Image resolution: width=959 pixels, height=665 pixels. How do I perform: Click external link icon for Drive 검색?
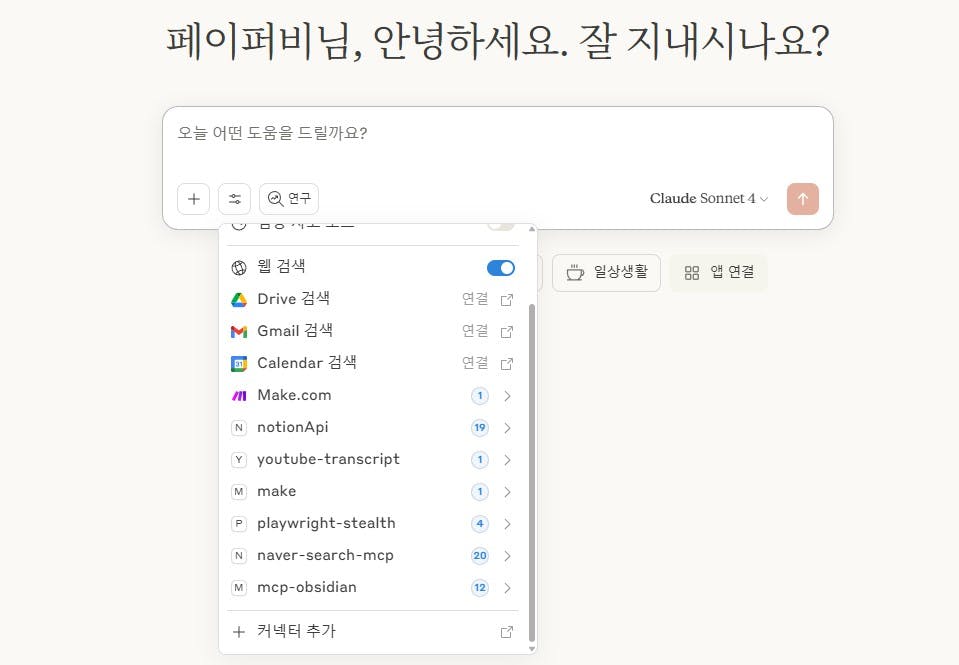506,300
